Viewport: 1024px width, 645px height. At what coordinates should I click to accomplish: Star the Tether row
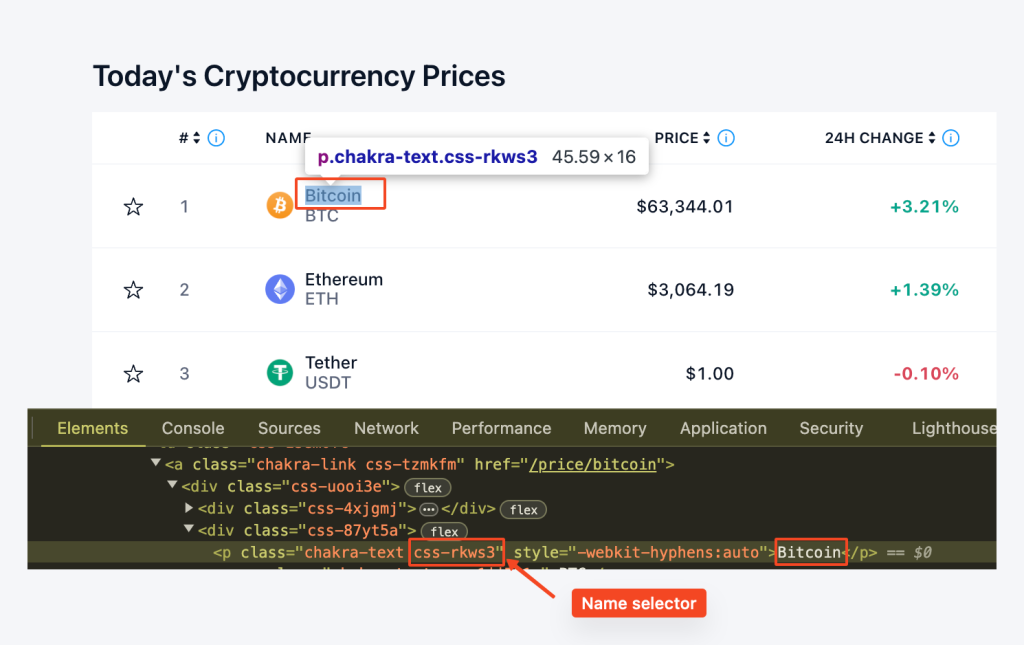[133, 373]
